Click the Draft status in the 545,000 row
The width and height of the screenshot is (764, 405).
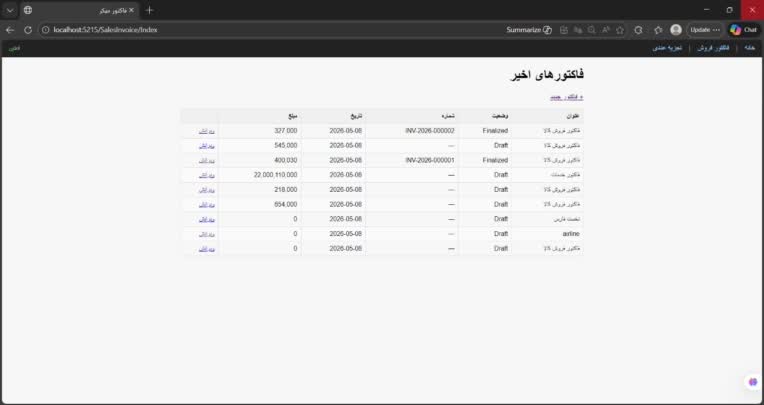coord(501,145)
